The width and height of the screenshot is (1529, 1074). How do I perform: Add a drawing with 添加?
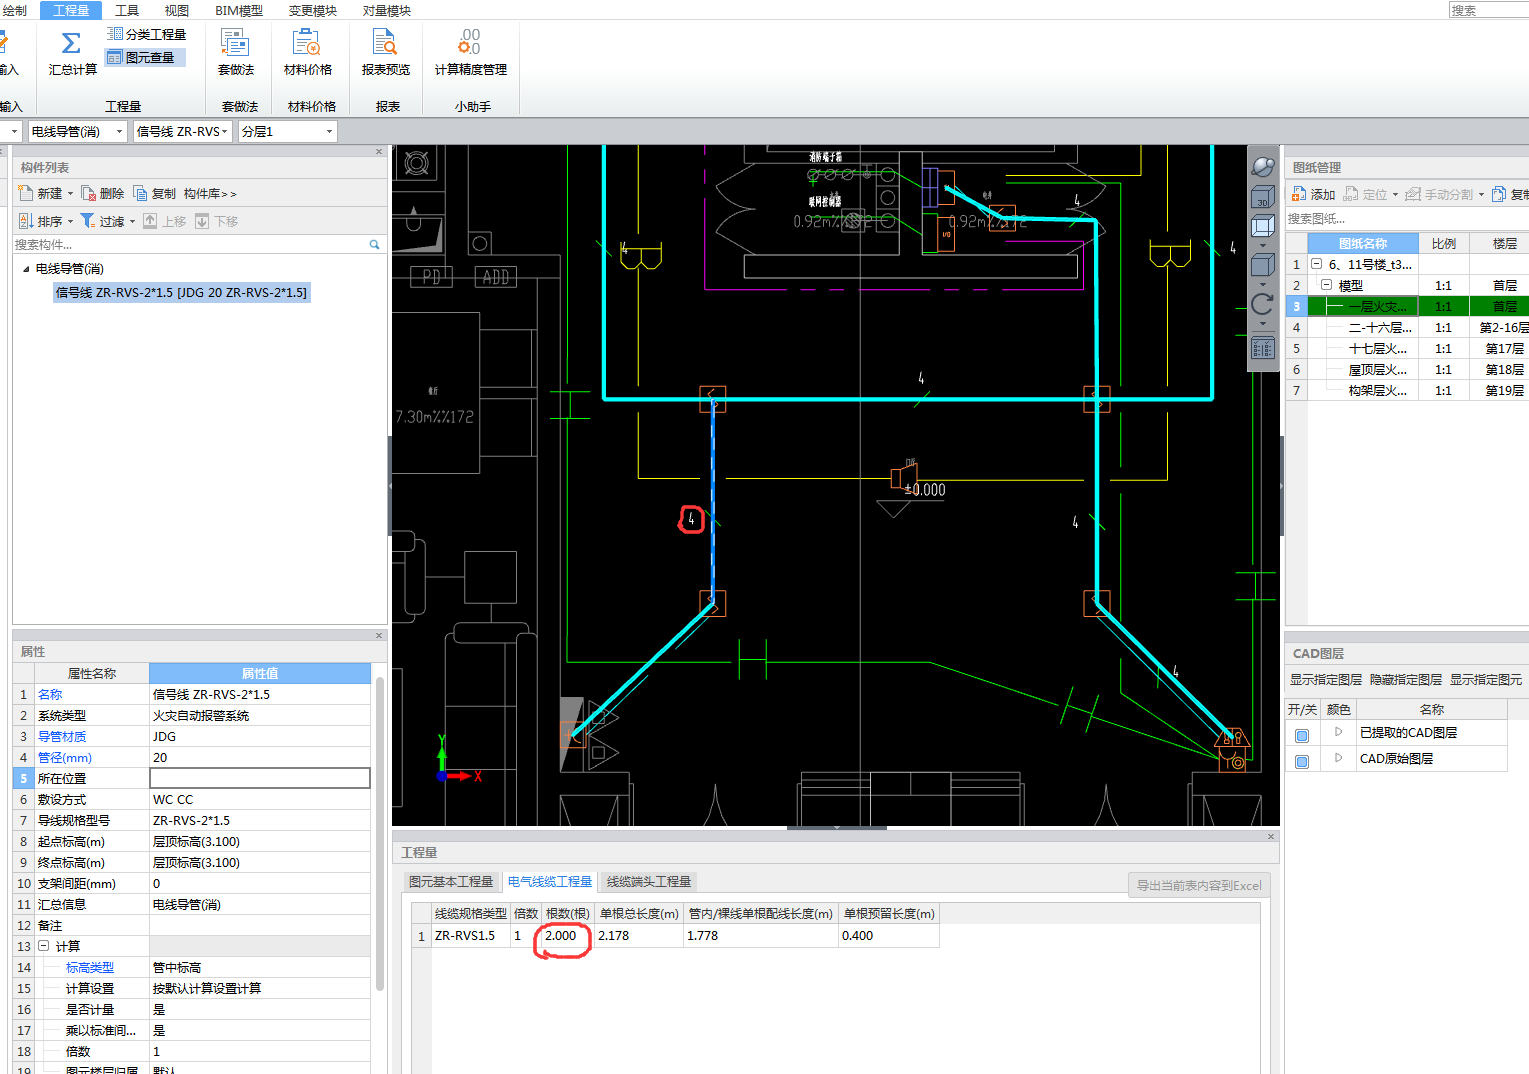pyautogui.click(x=1313, y=194)
